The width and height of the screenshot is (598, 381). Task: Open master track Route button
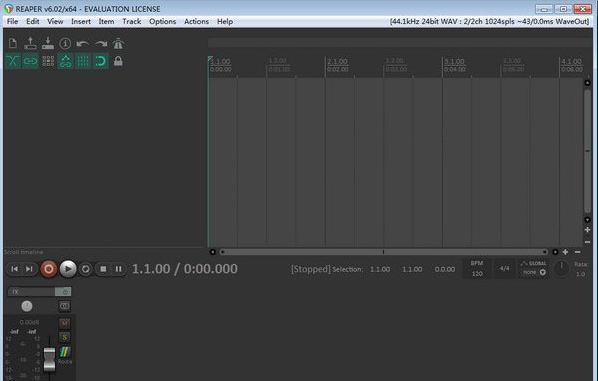click(65, 354)
